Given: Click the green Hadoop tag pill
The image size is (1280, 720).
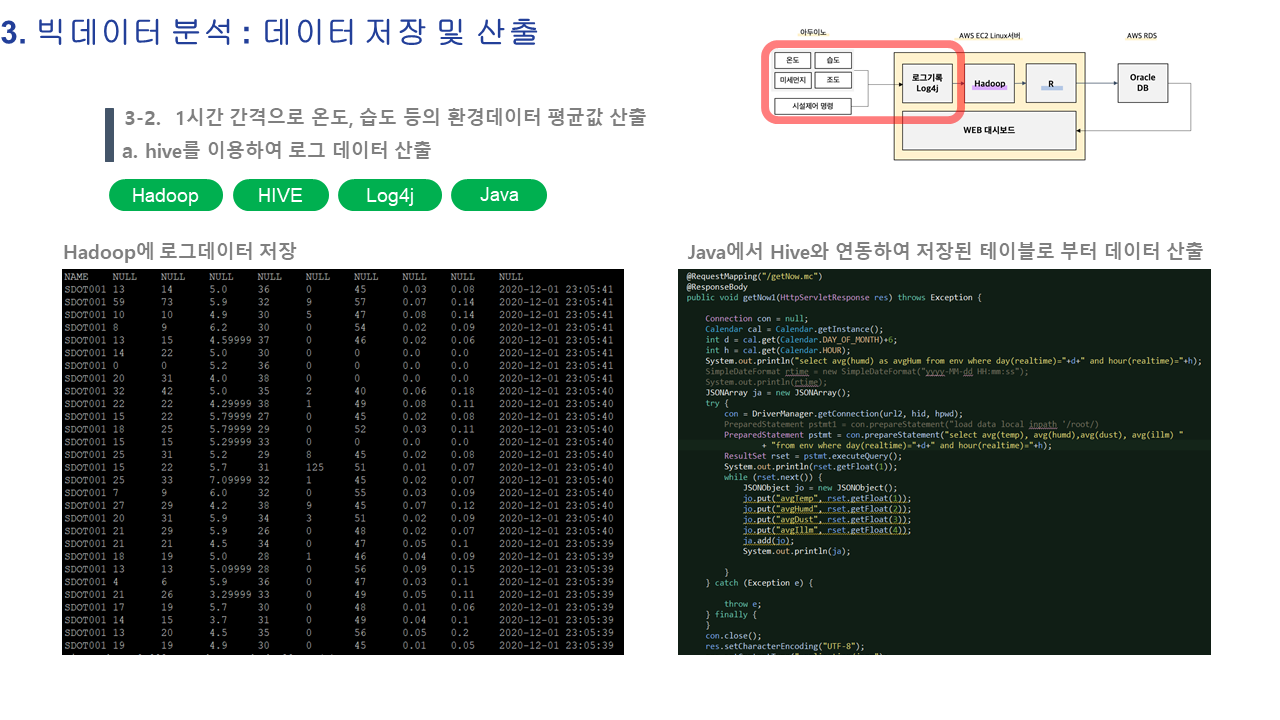Looking at the screenshot, I should (x=165, y=195).
